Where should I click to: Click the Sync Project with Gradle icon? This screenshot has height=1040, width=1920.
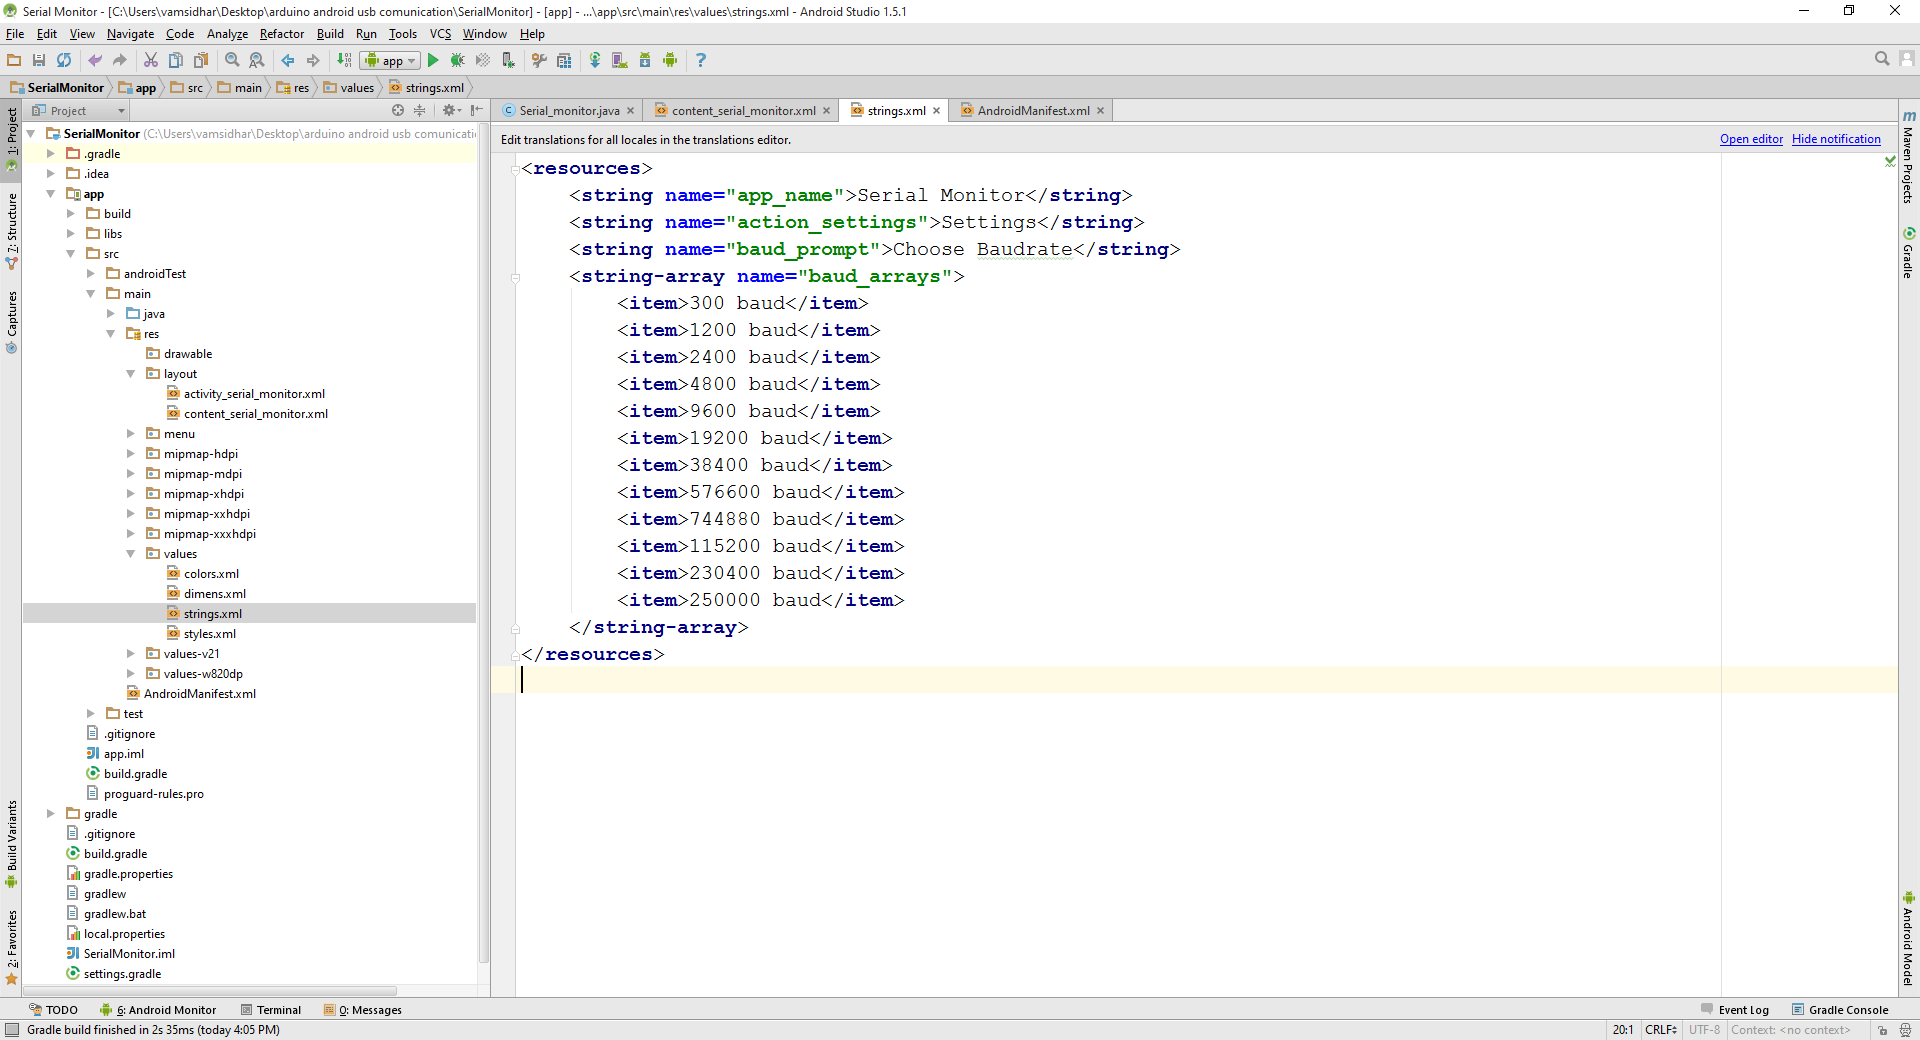point(595,60)
